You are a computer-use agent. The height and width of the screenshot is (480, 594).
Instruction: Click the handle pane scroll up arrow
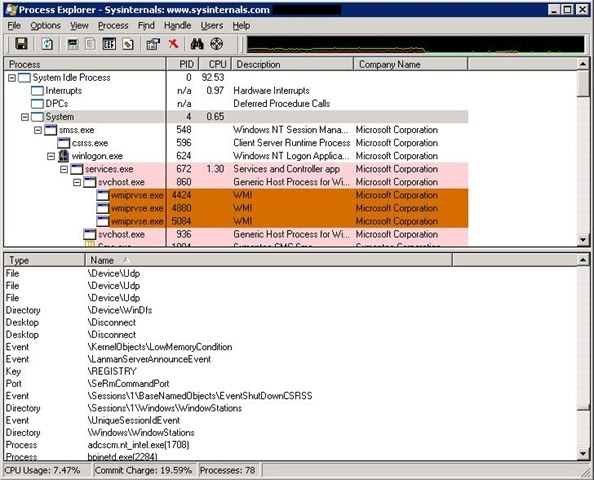(x=583, y=260)
